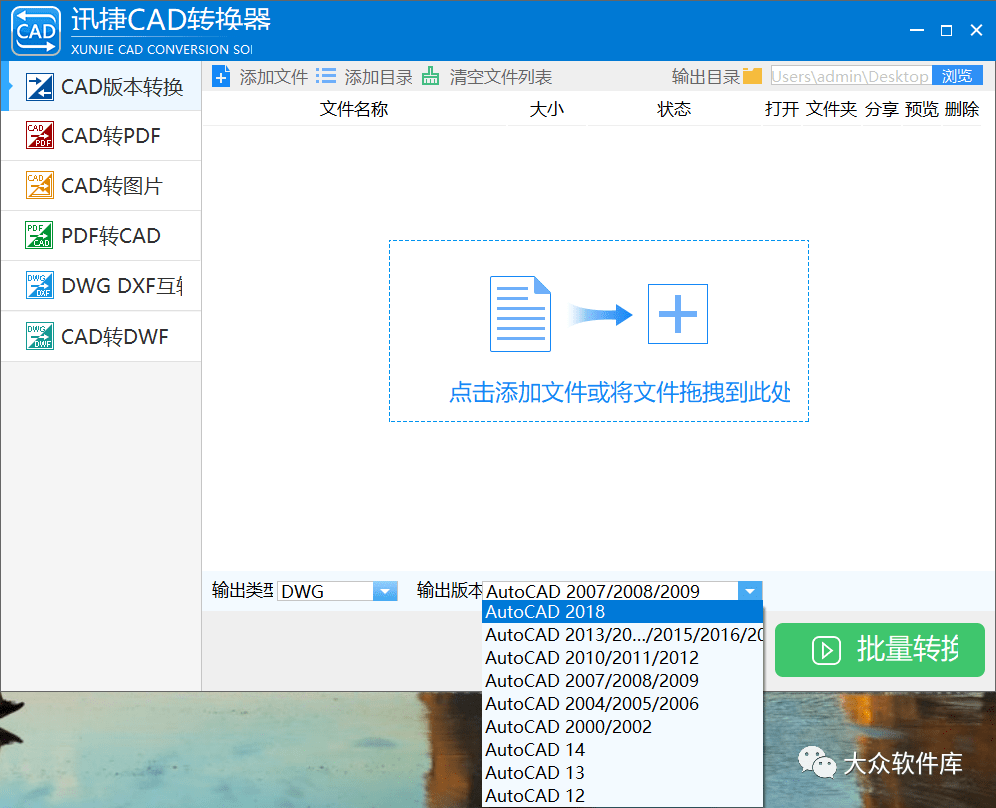Select AutoCAD 14 option
This screenshot has height=808, width=996.
click(x=622, y=750)
